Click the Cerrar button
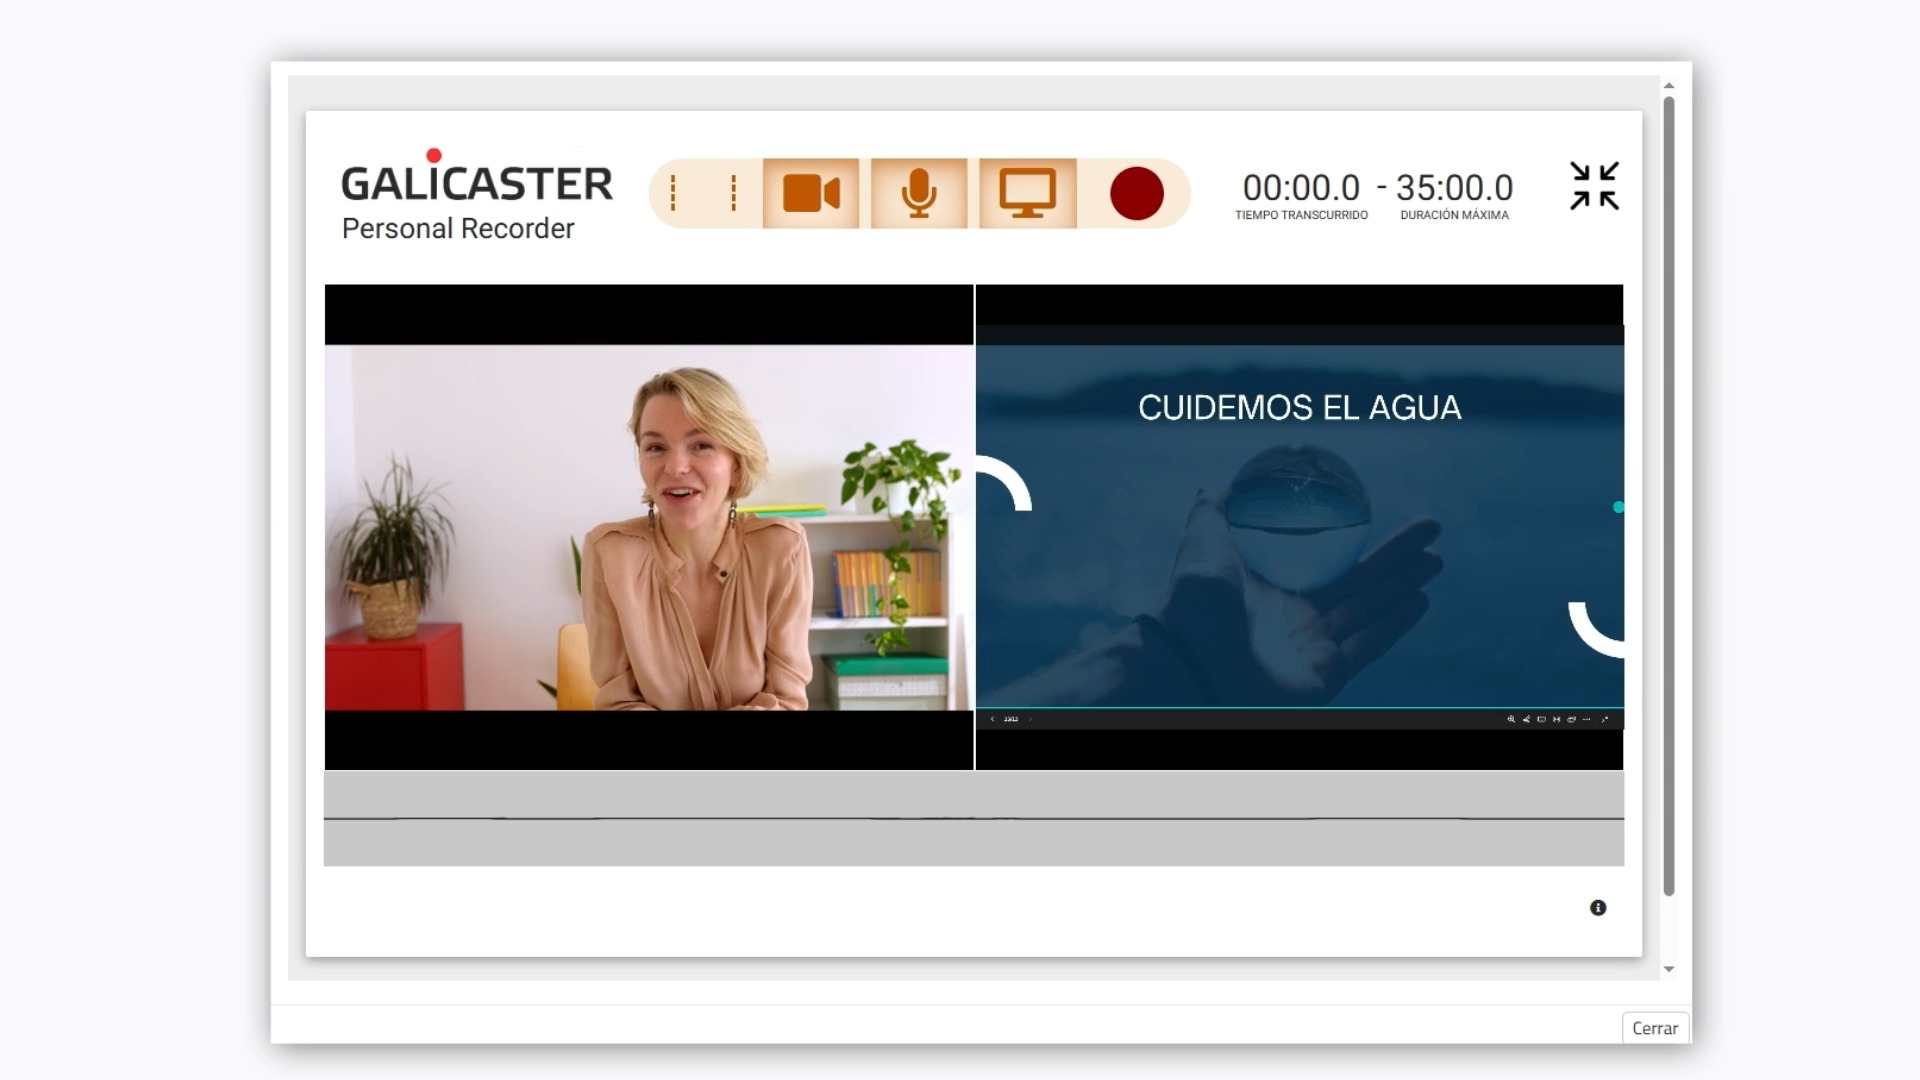 pyautogui.click(x=1655, y=1028)
